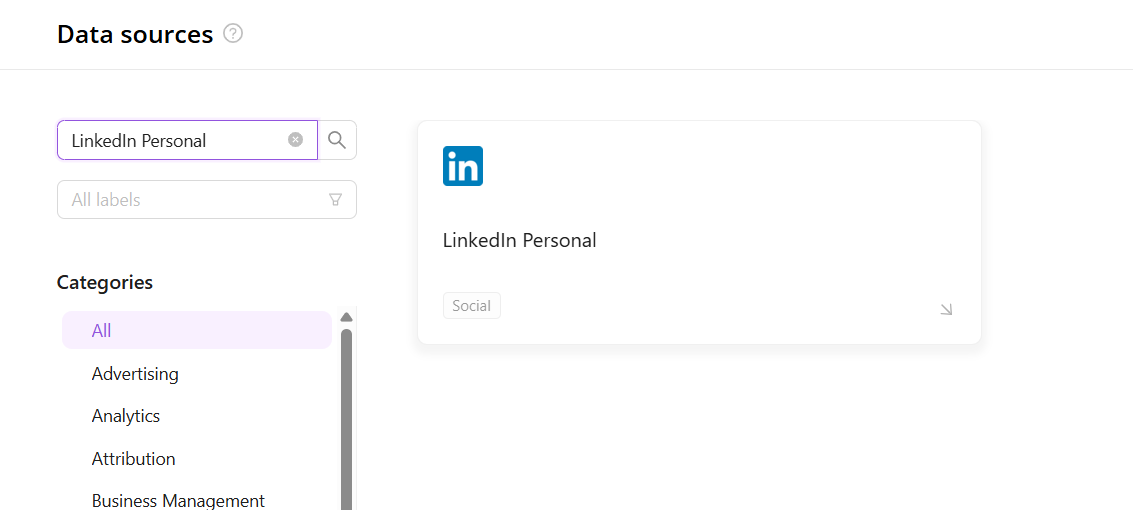The width and height of the screenshot is (1133, 510).
Task: Click the Categories section heading
Action: (x=105, y=283)
